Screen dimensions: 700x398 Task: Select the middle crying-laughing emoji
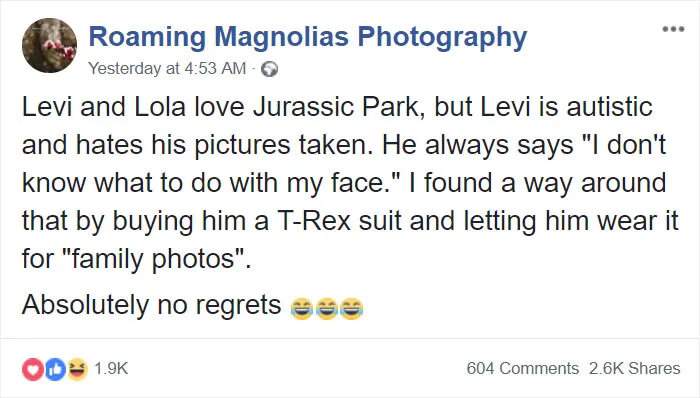click(326, 309)
